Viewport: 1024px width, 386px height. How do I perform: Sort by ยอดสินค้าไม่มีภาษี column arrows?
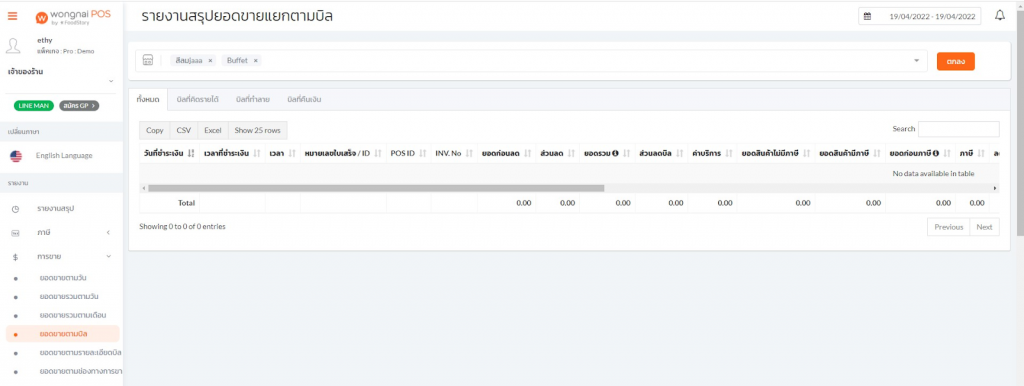pyautogui.click(x=807, y=153)
